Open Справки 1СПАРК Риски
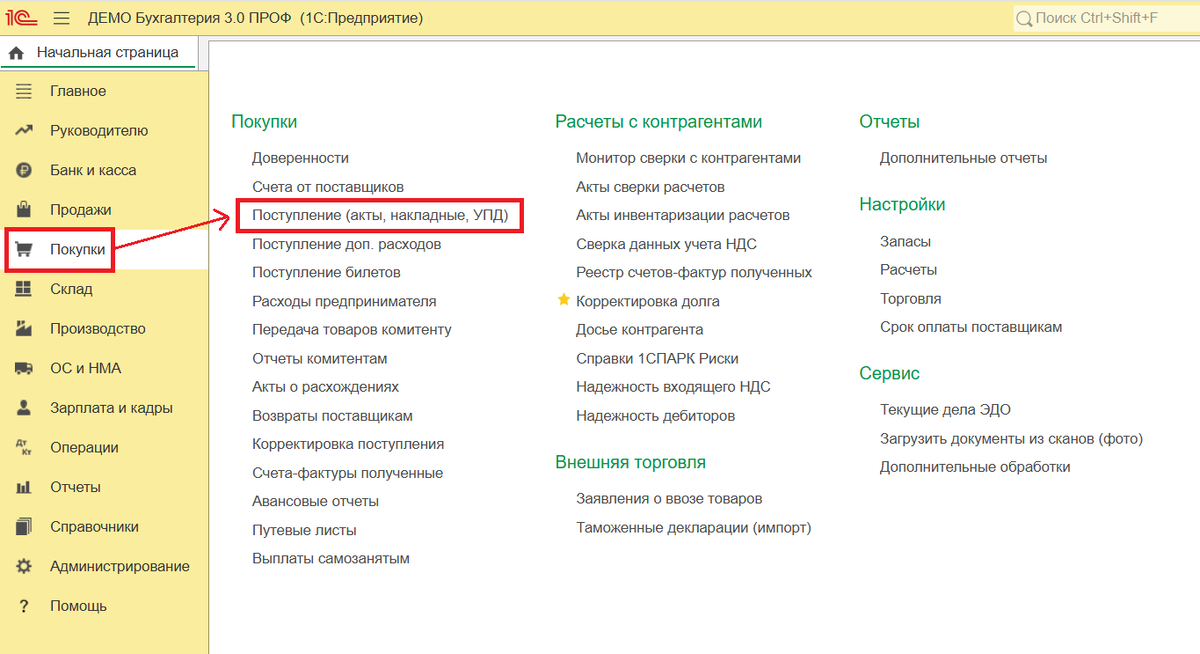Screen dimensions: 1200x654 657,358
